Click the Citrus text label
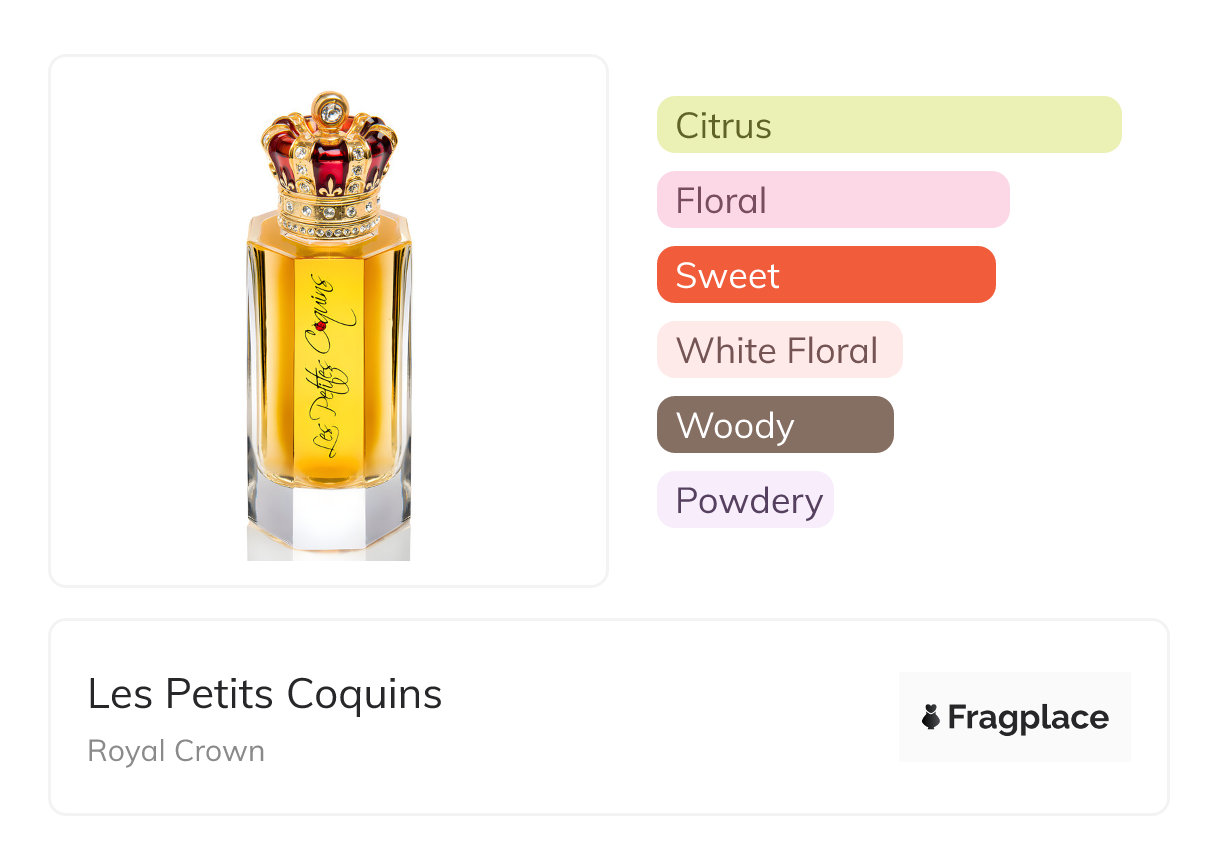 click(723, 126)
